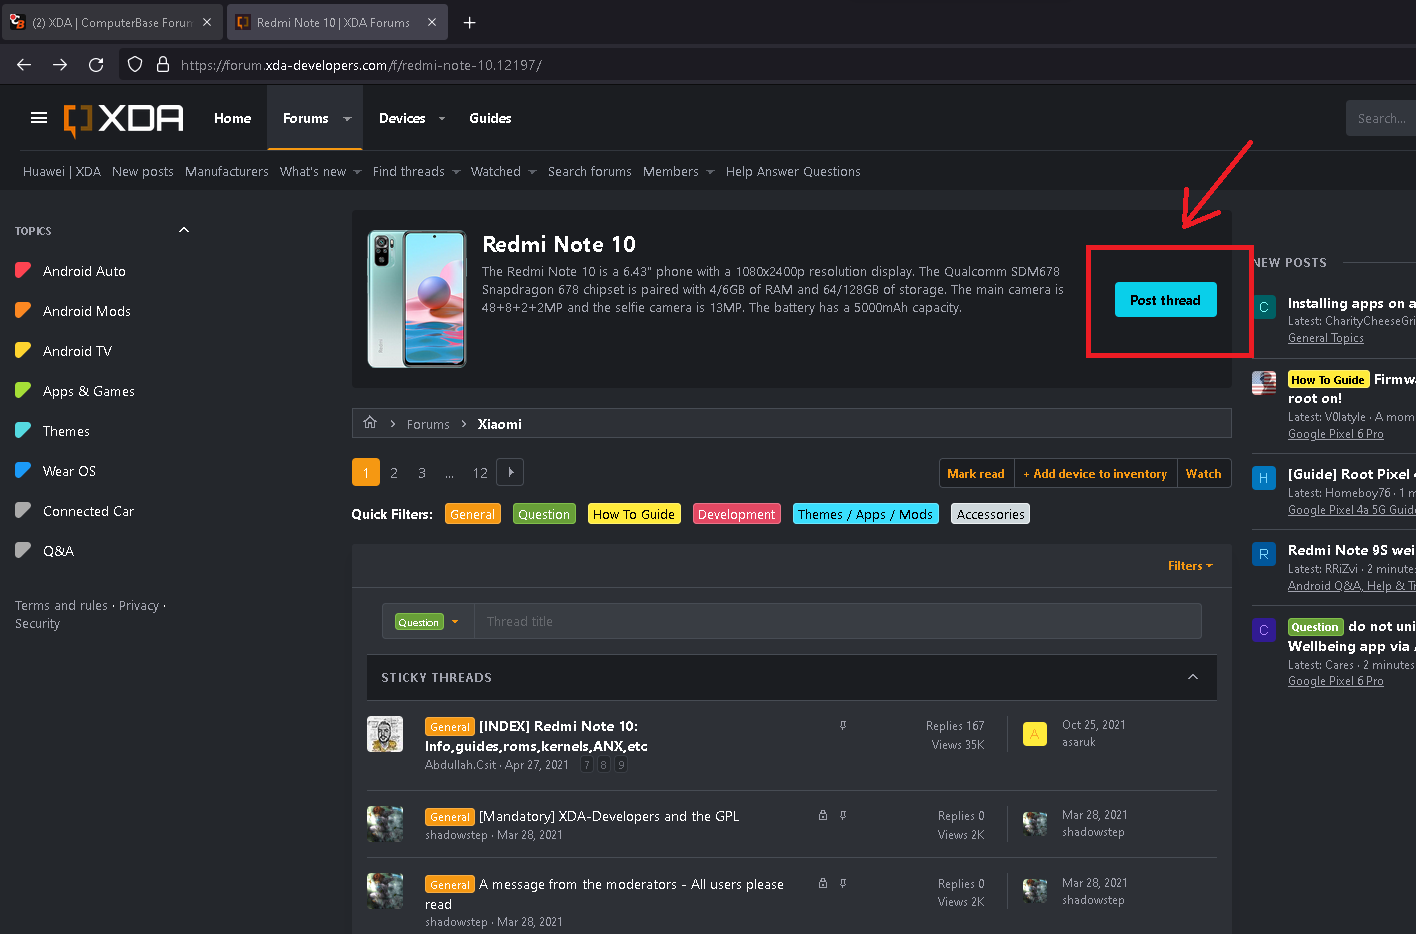Go to page 2
This screenshot has height=934, width=1416.
394,473
